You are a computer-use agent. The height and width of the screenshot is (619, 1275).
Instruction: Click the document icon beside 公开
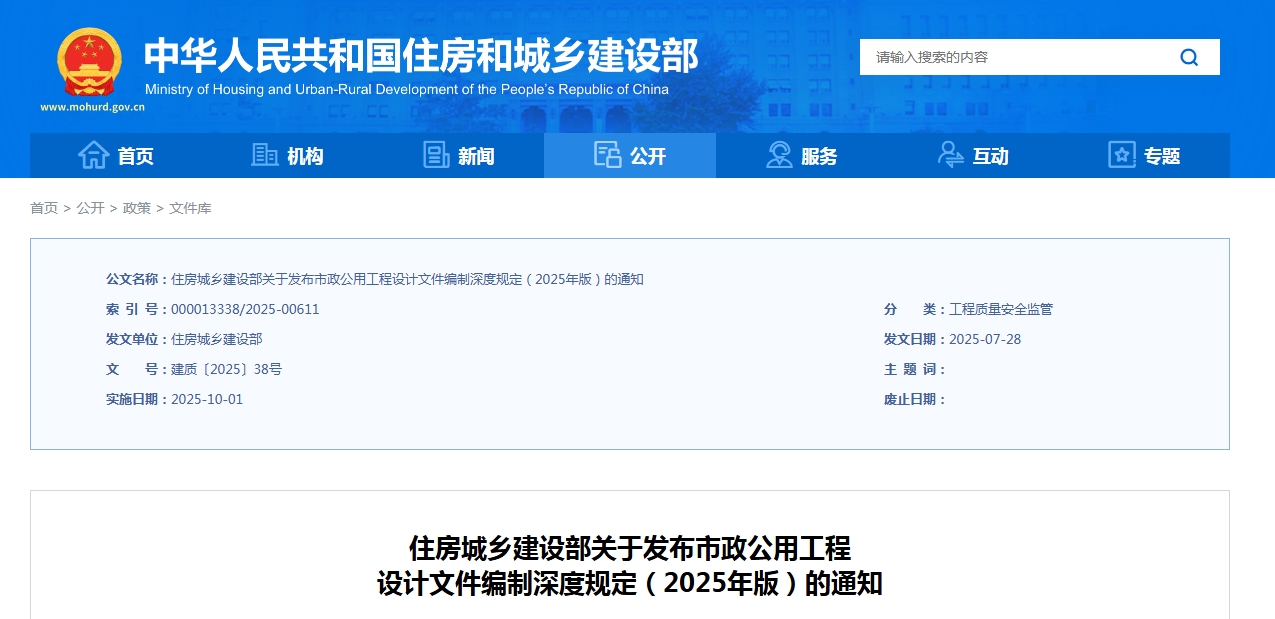pos(607,155)
